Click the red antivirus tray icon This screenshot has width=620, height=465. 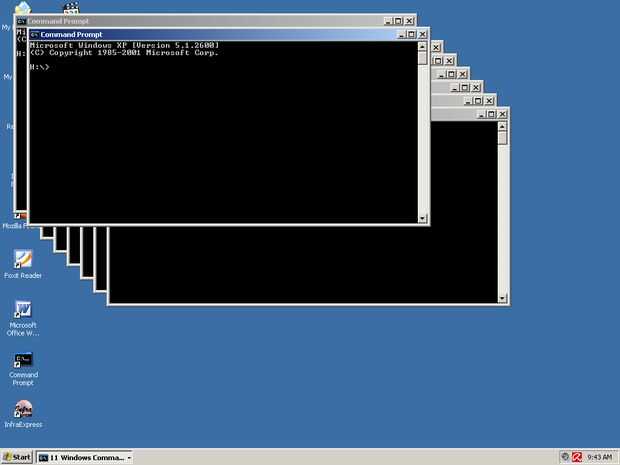577,457
